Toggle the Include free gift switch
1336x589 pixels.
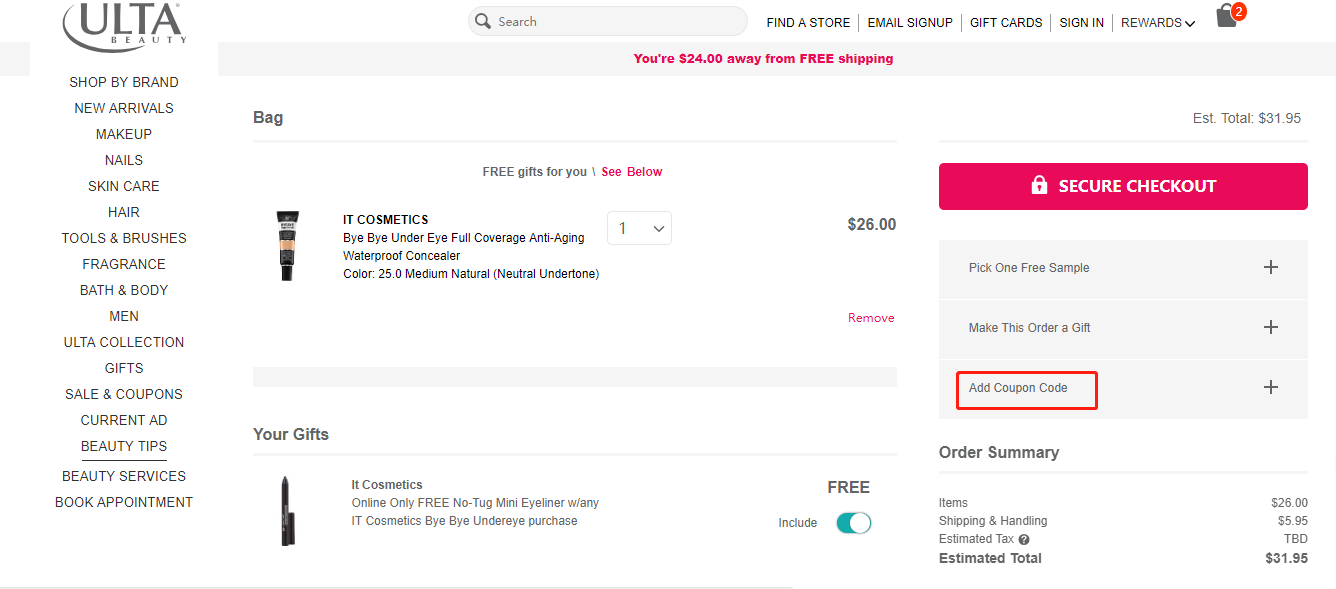pos(853,523)
